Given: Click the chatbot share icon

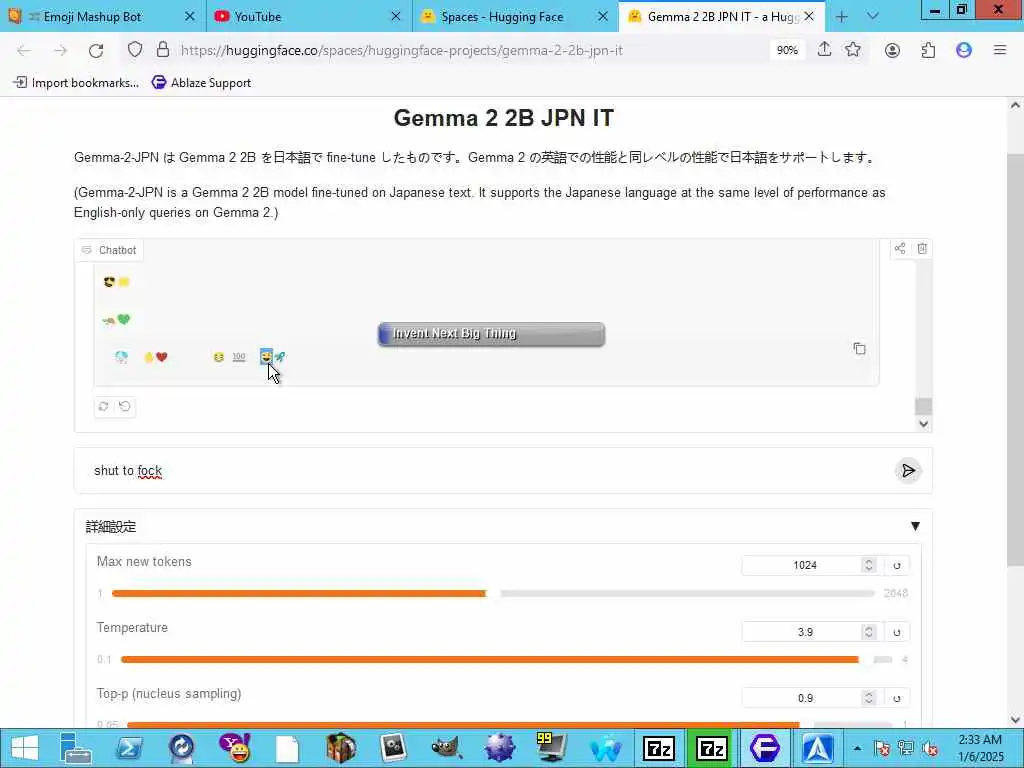Looking at the screenshot, I should pos(900,248).
